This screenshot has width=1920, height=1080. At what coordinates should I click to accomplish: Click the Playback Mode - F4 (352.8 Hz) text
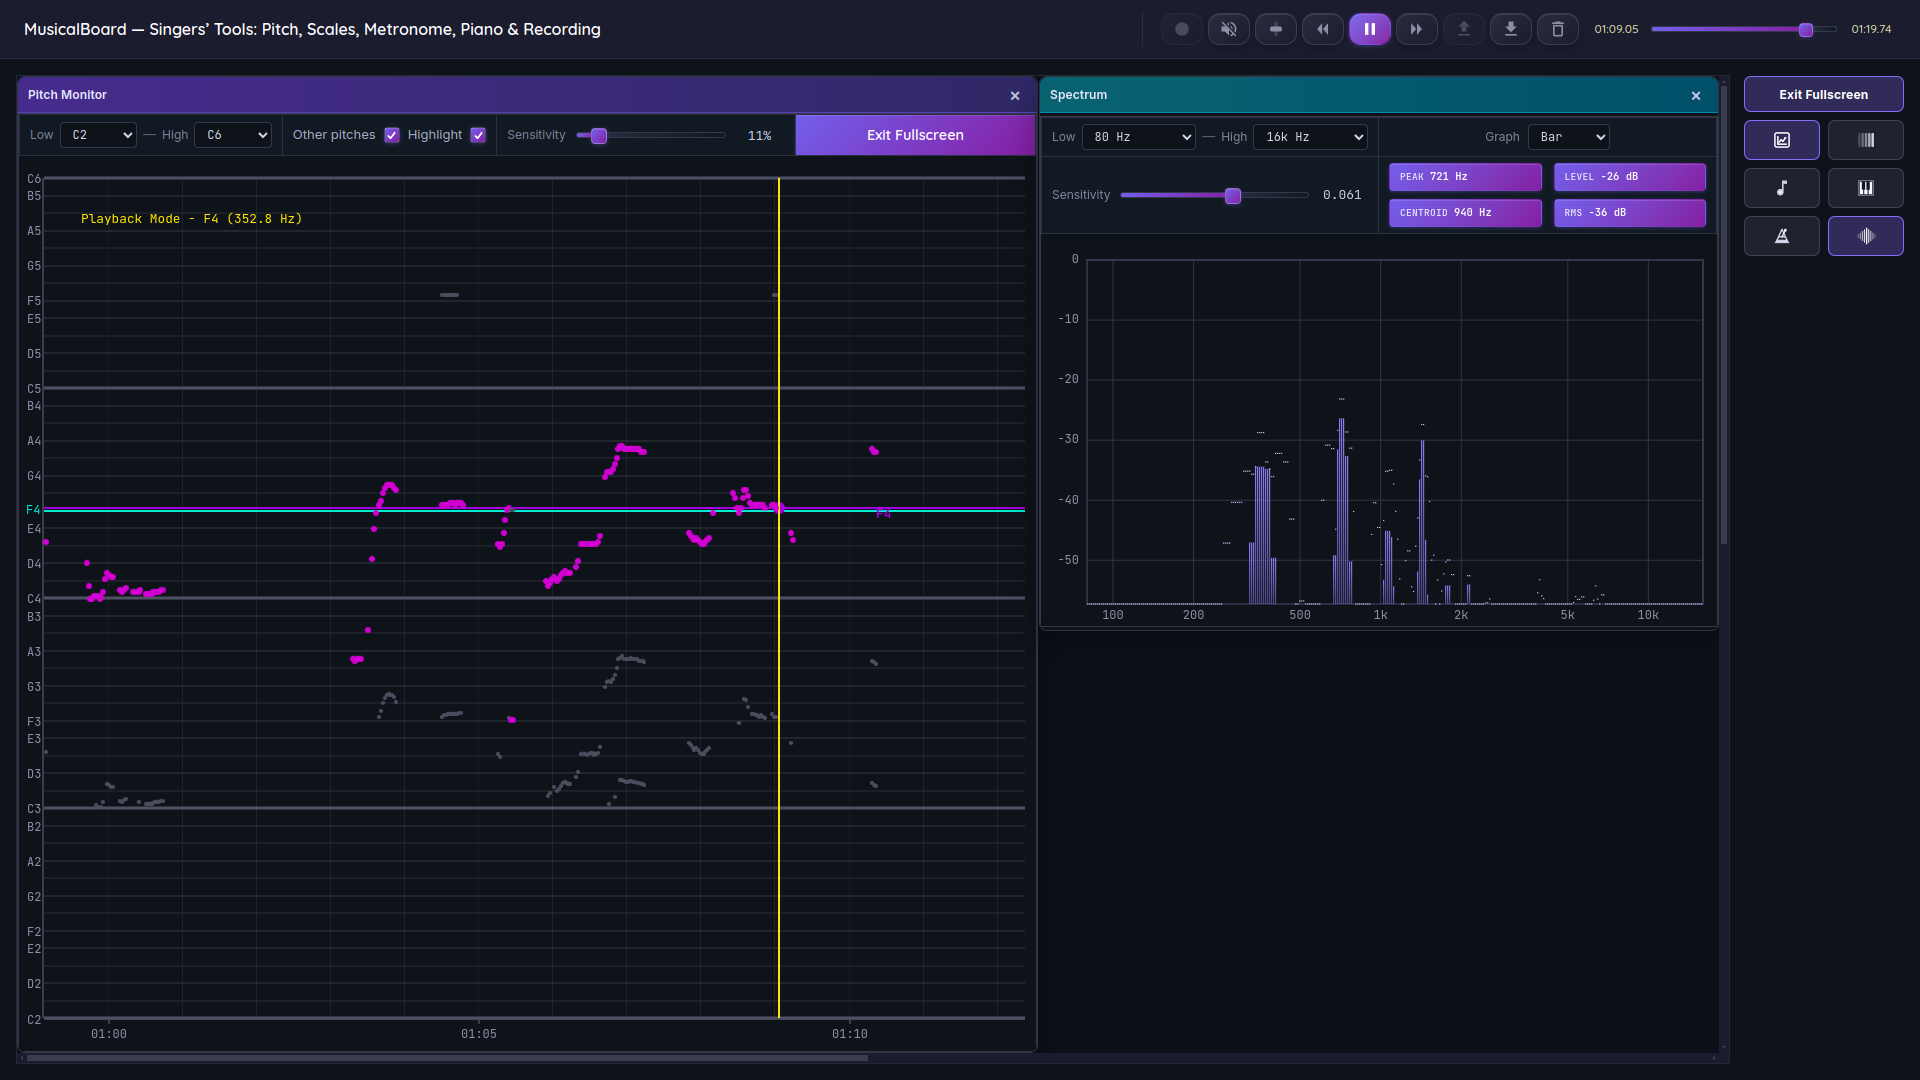(x=191, y=219)
